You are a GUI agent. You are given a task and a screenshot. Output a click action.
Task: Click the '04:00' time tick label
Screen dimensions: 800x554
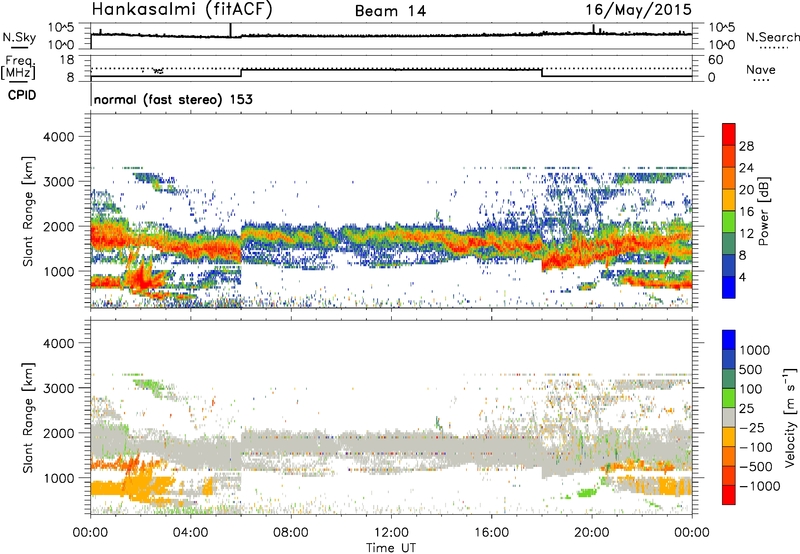(x=190, y=533)
